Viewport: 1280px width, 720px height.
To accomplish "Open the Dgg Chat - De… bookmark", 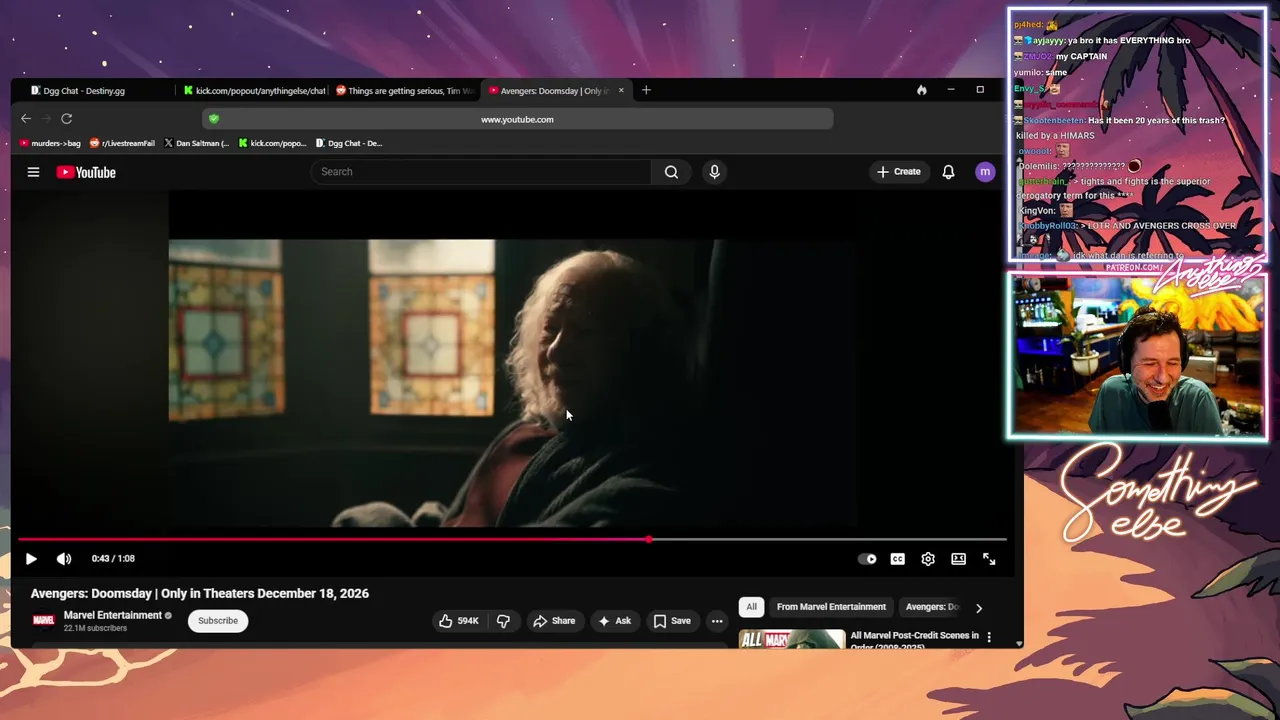I will point(349,143).
